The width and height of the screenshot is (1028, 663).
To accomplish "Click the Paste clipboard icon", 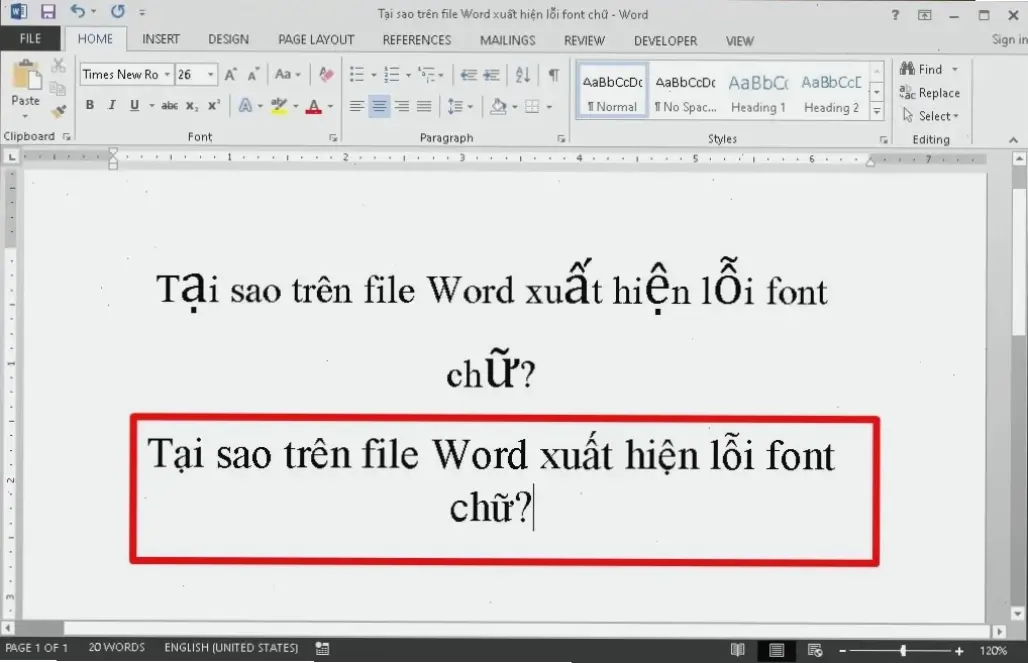I will point(26,75).
